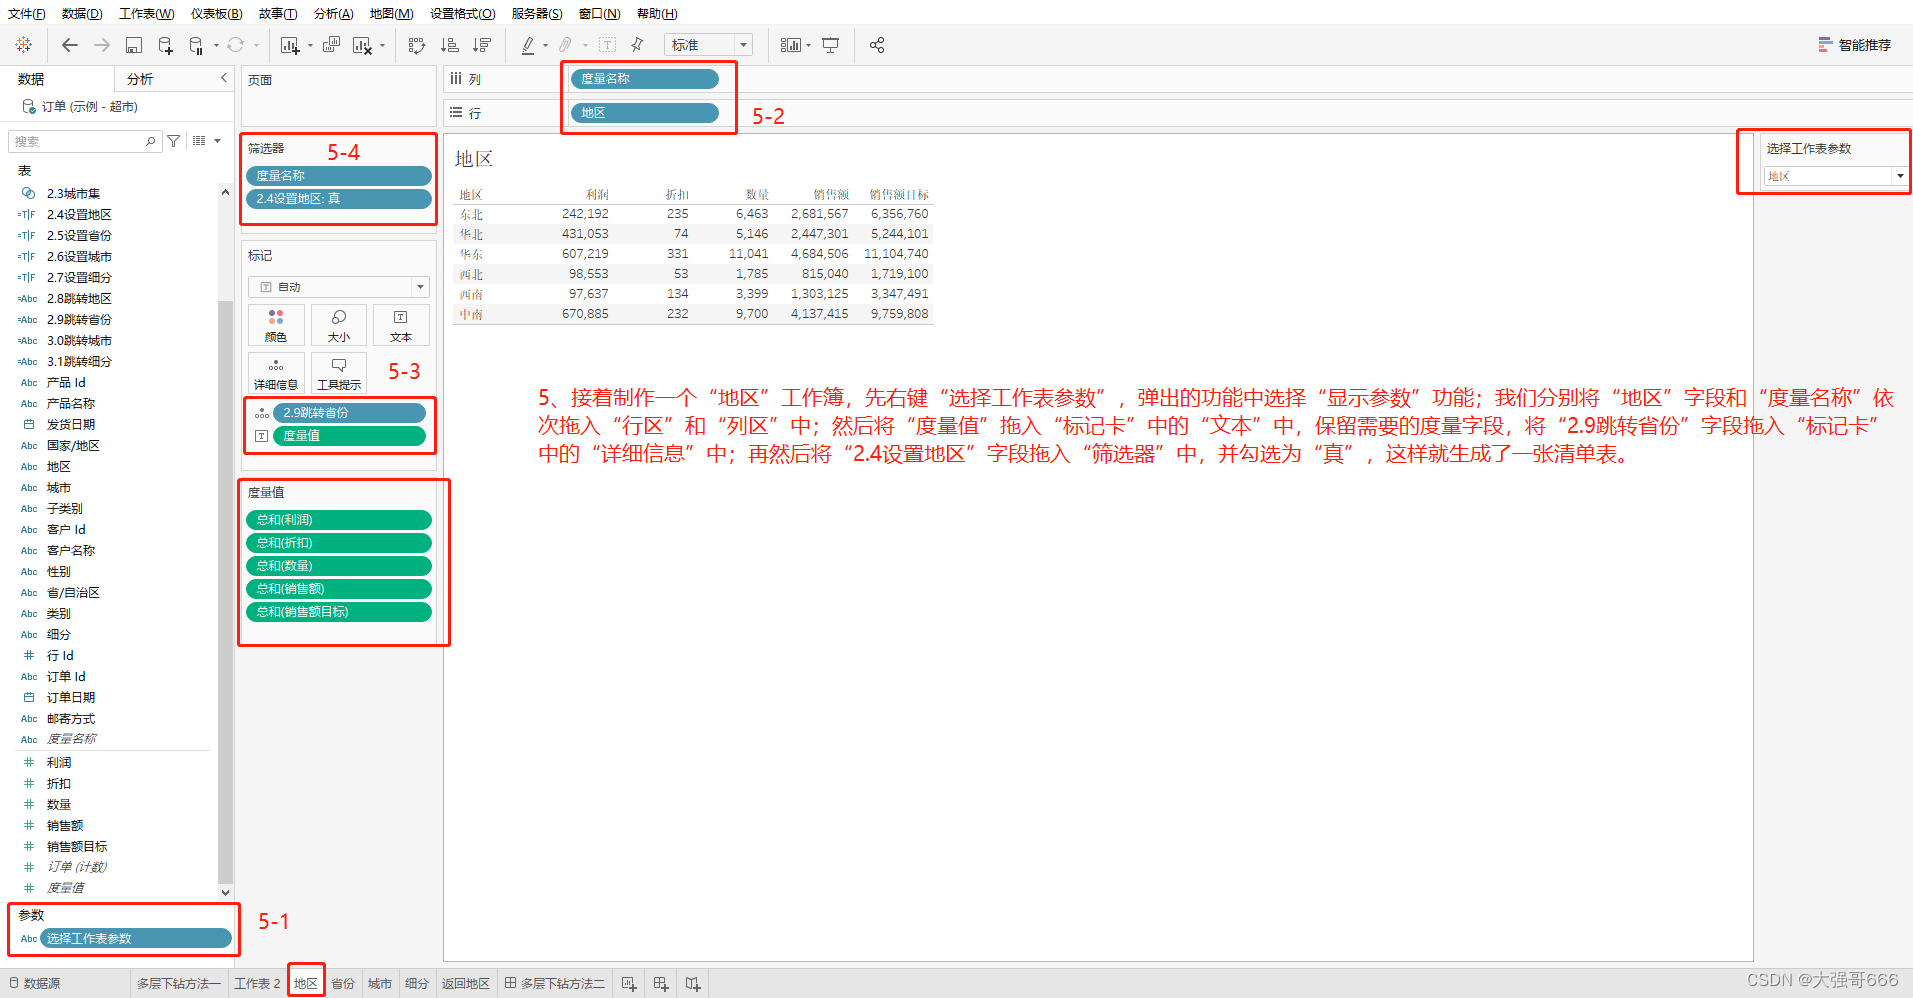
Task: Click the Show/Hide Cards toolbar icon
Action: pyautogui.click(x=790, y=45)
